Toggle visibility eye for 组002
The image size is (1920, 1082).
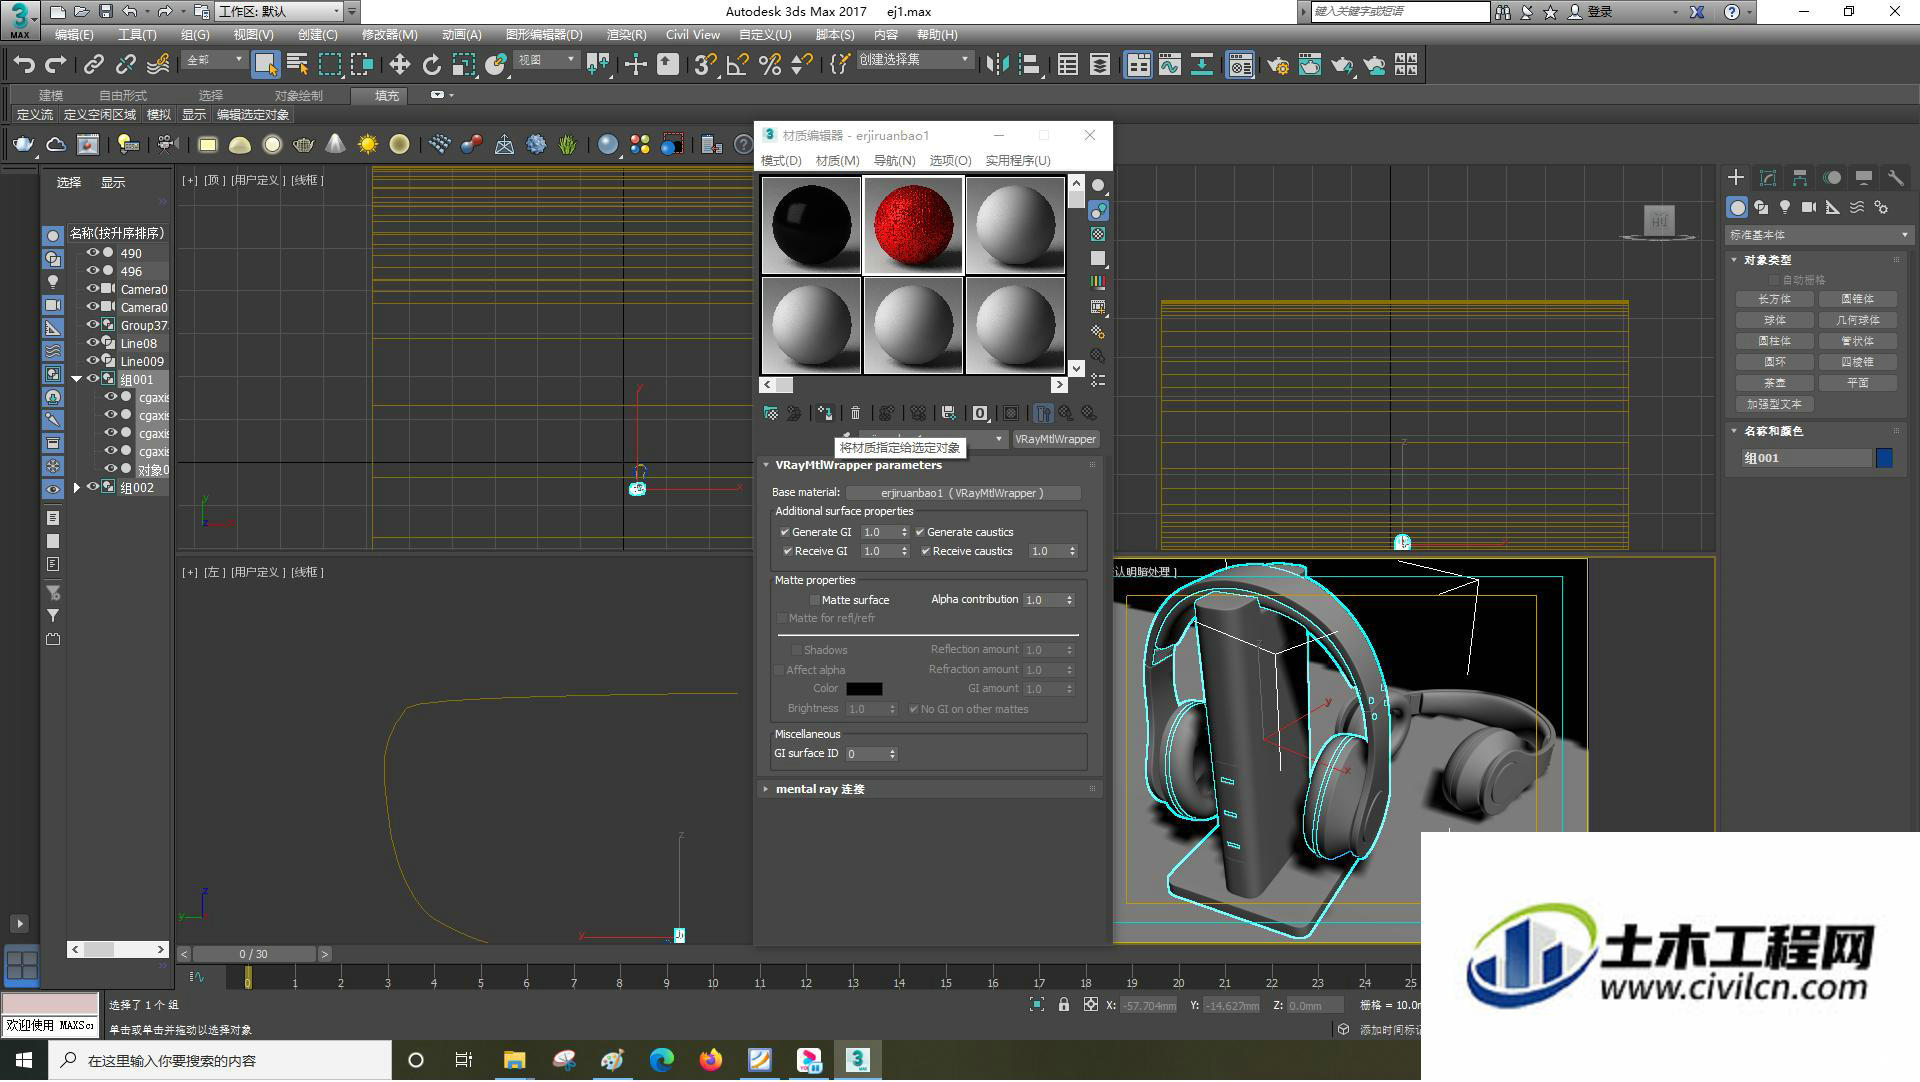[x=92, y=487]
